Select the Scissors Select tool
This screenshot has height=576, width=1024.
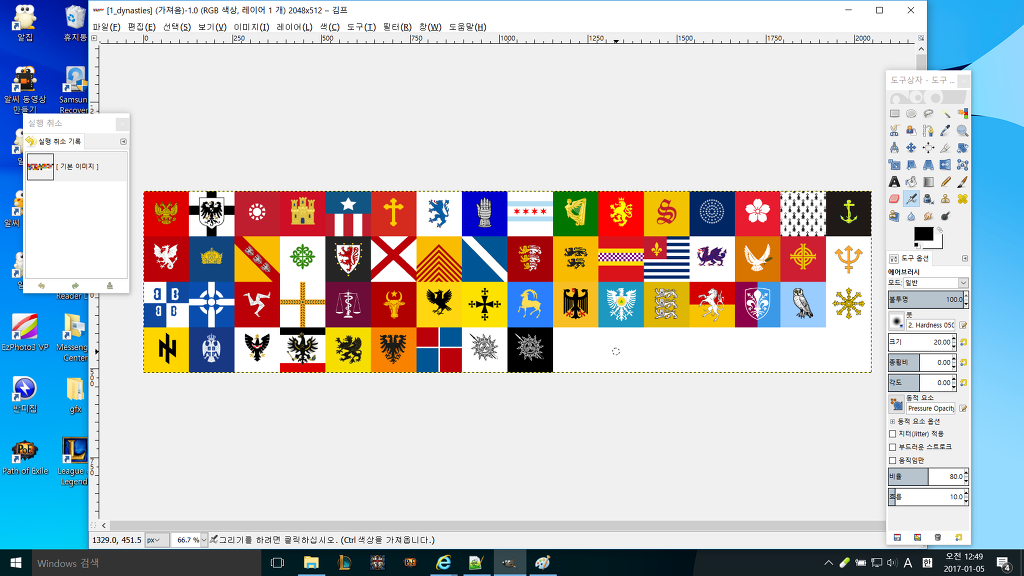895,131
